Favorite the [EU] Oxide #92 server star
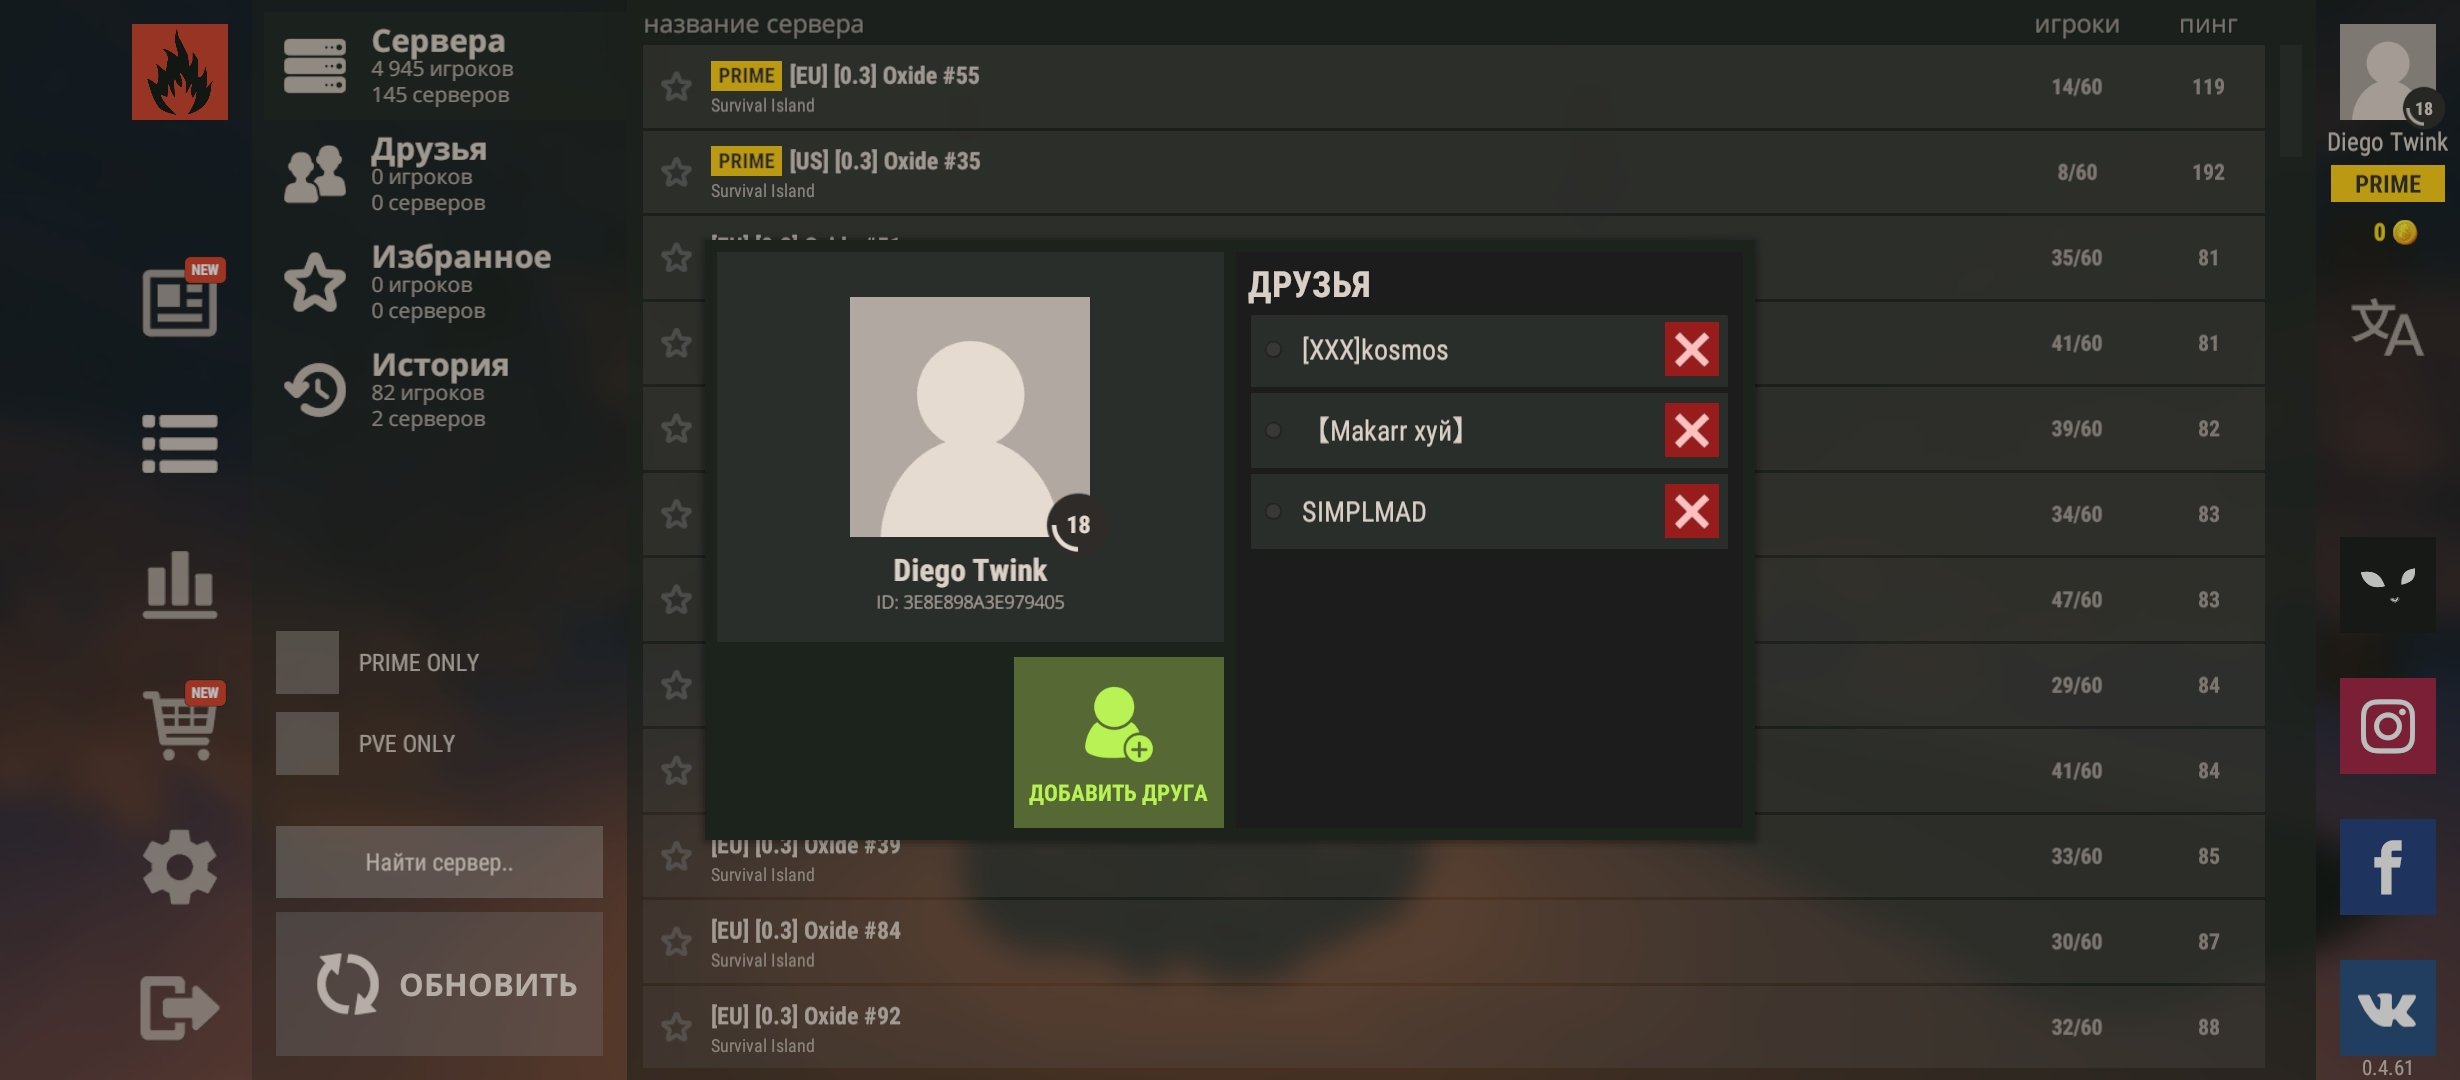The height and width of the screenshot is (1080, 2460). [x=677, y=1027]
